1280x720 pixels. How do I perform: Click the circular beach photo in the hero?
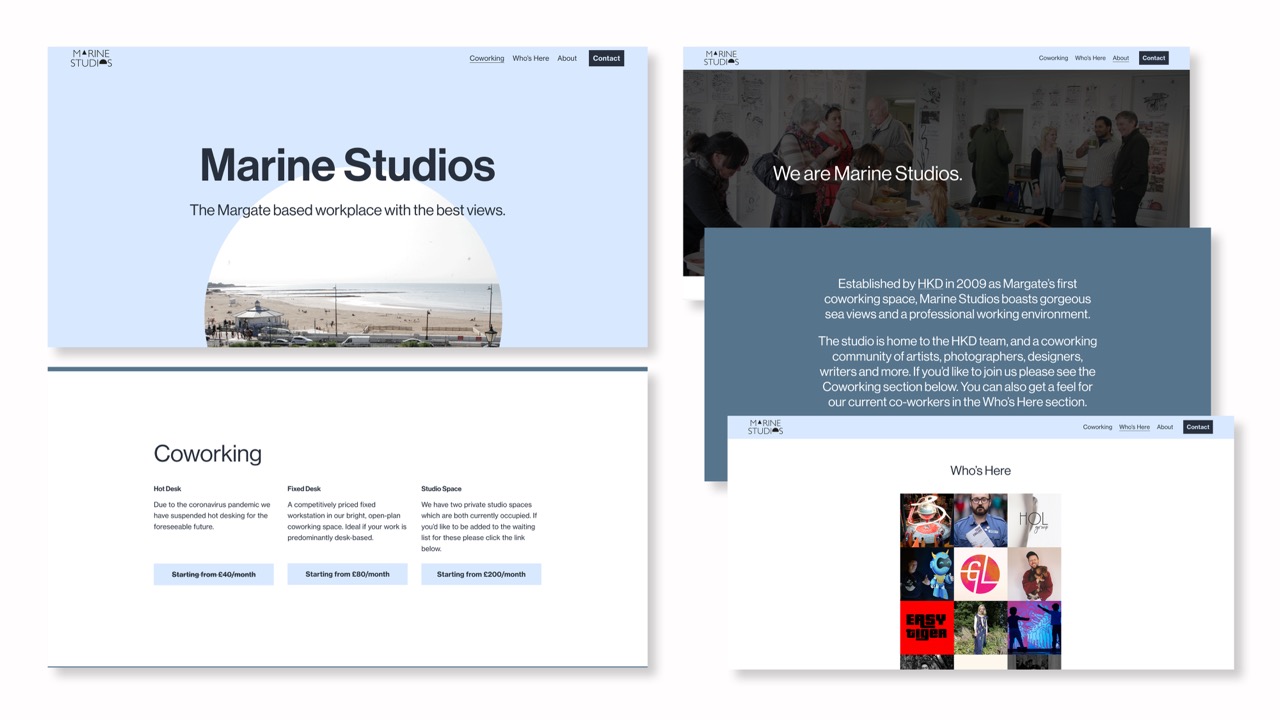[x=353, y=300]
